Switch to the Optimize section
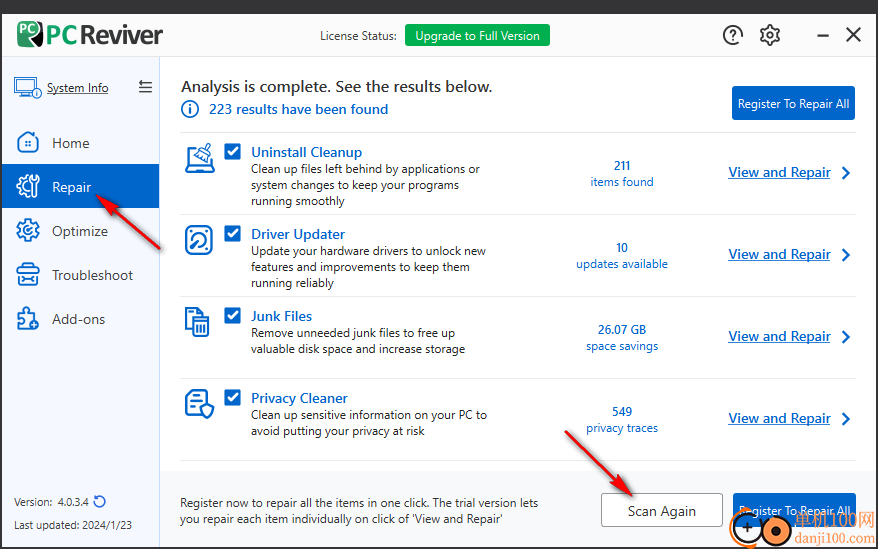878x549 pixels. [x=80, y=231]
